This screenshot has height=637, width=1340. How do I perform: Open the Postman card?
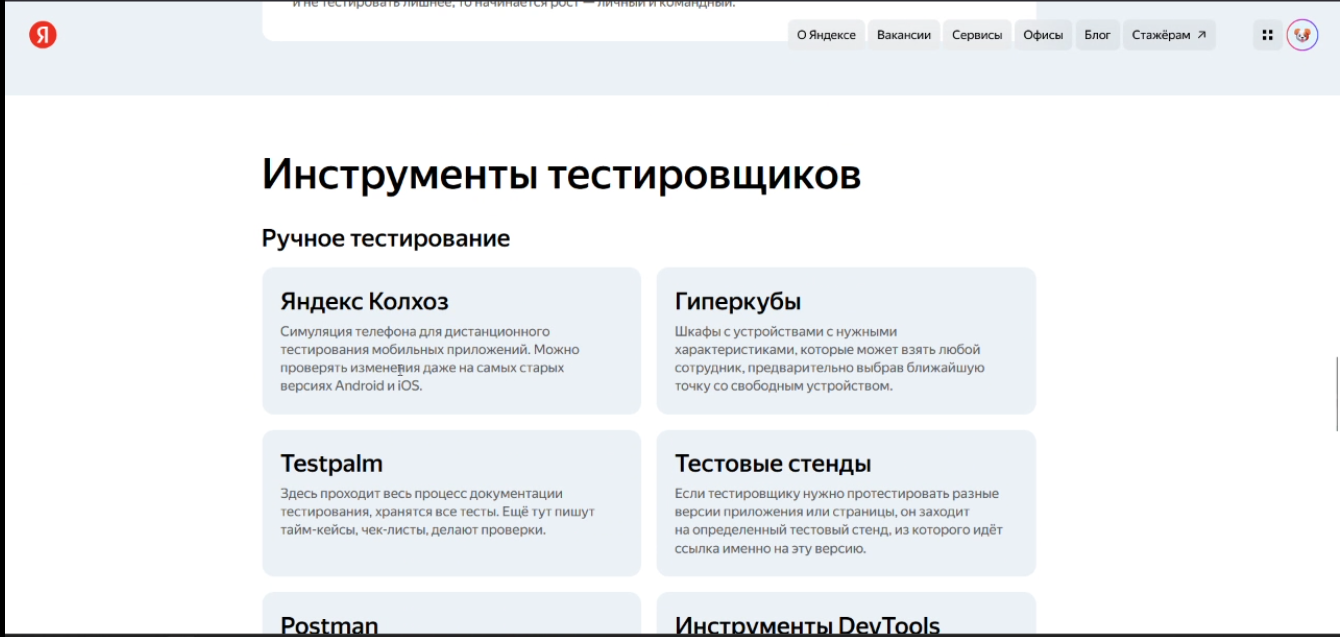329,625
